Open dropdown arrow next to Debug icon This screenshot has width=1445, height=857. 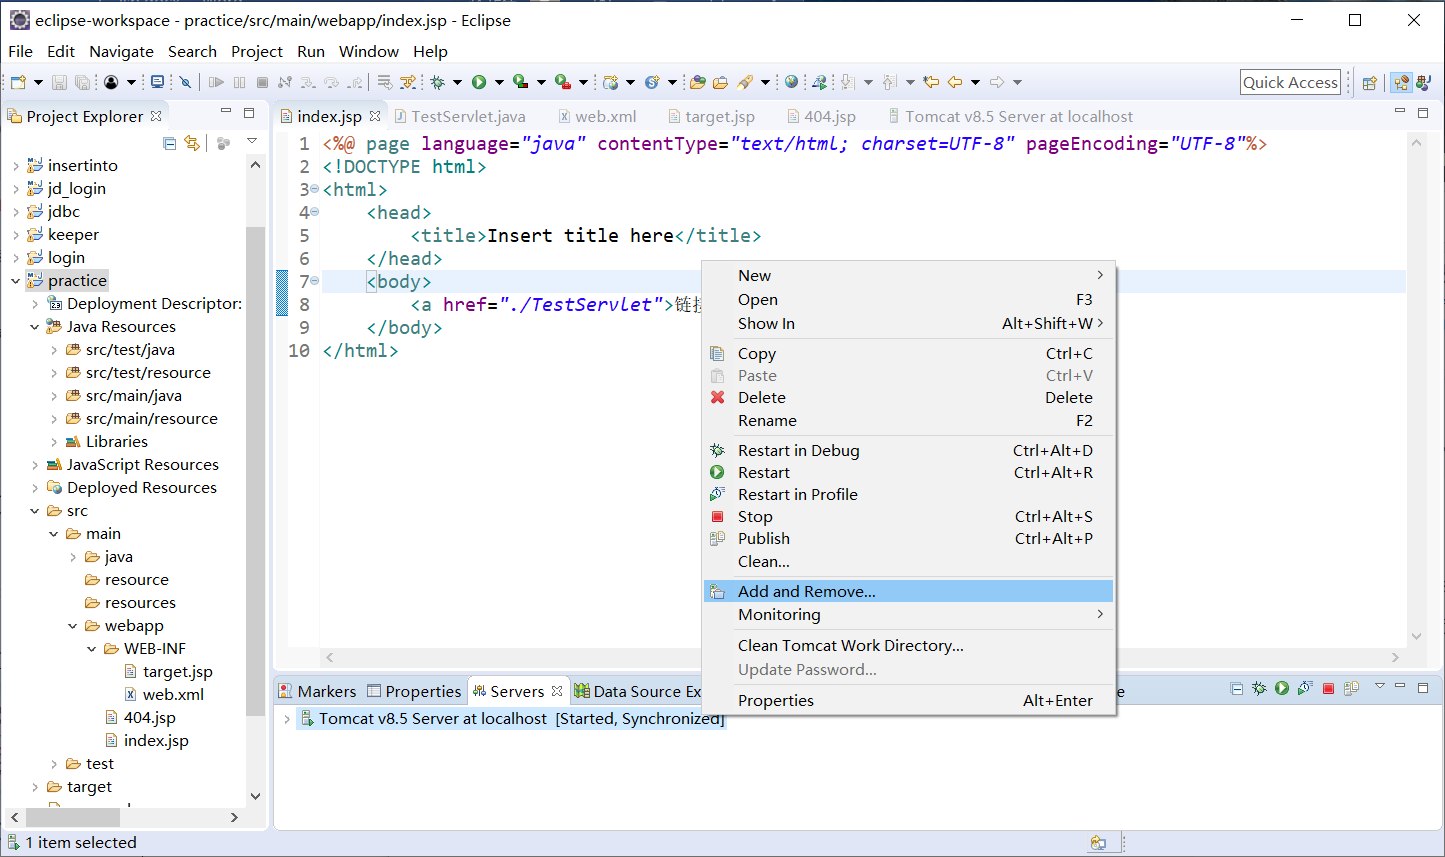click(x=458, y=82)
